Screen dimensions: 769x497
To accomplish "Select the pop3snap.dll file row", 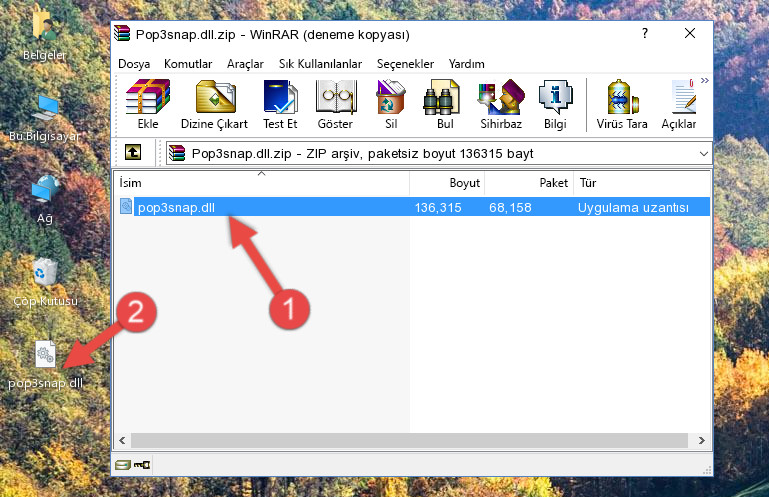I will pos(414,207).
